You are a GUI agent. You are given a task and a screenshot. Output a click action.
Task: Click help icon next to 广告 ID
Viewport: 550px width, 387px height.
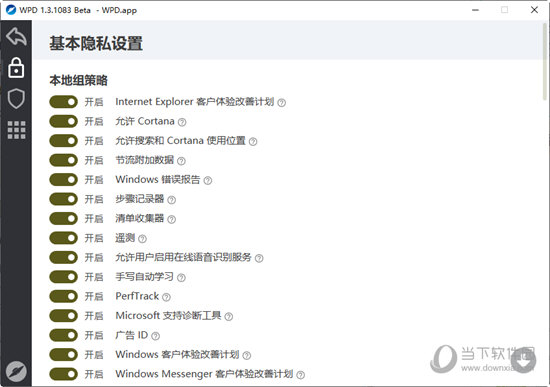pos(155,336)
